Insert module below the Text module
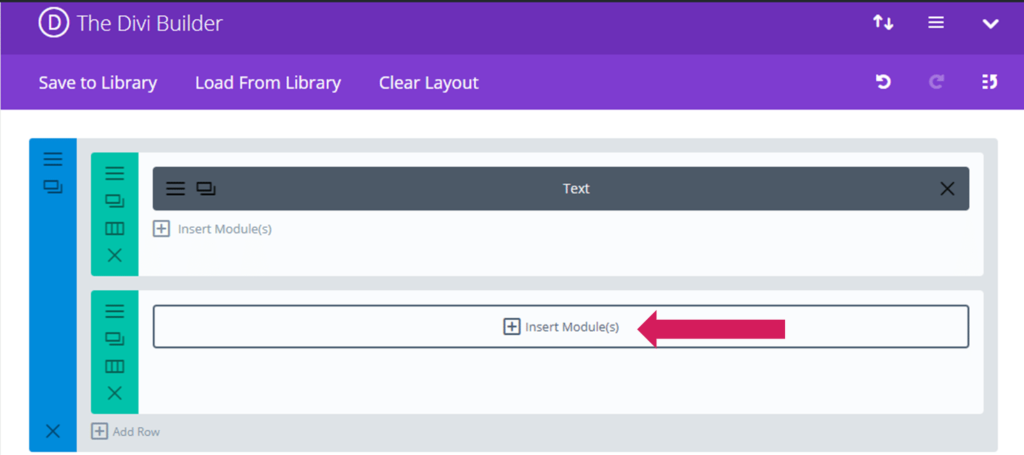This screenshot has height=455, width=1024. 212,229
